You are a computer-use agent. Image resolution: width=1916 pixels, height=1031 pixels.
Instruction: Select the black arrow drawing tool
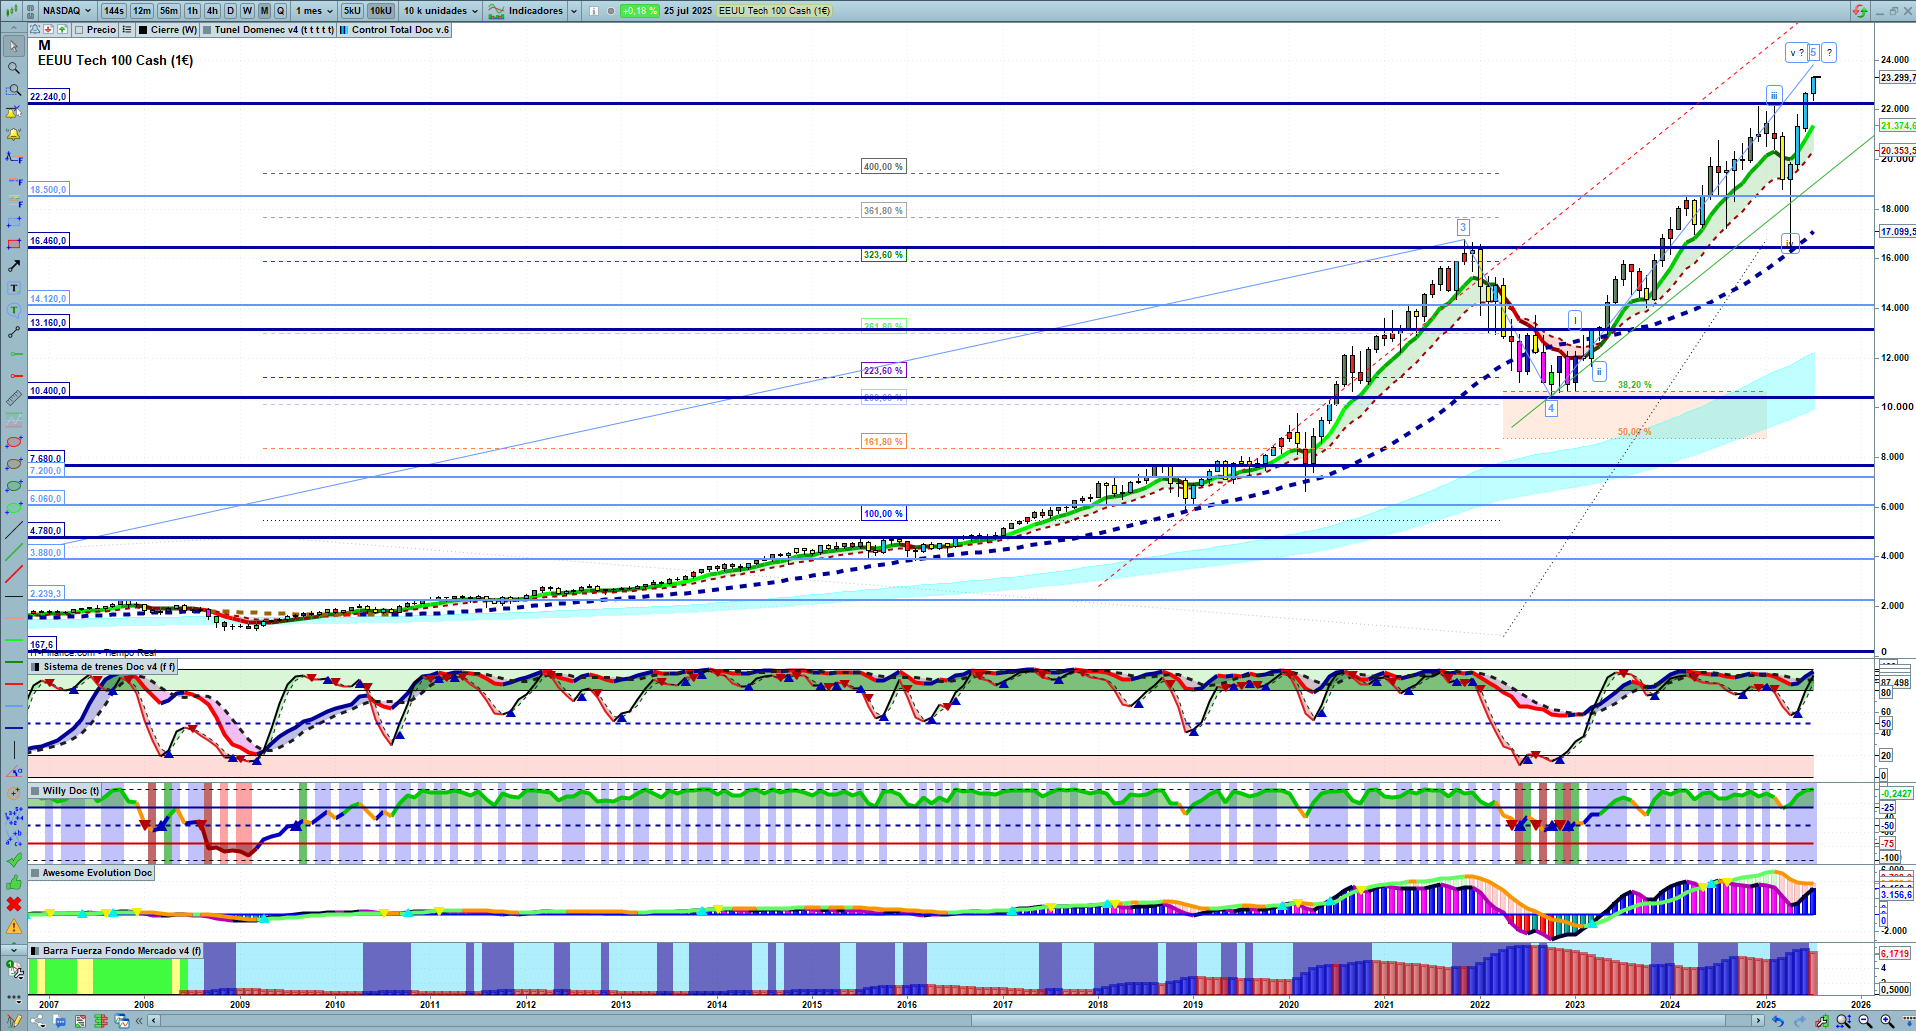[13, 266]
